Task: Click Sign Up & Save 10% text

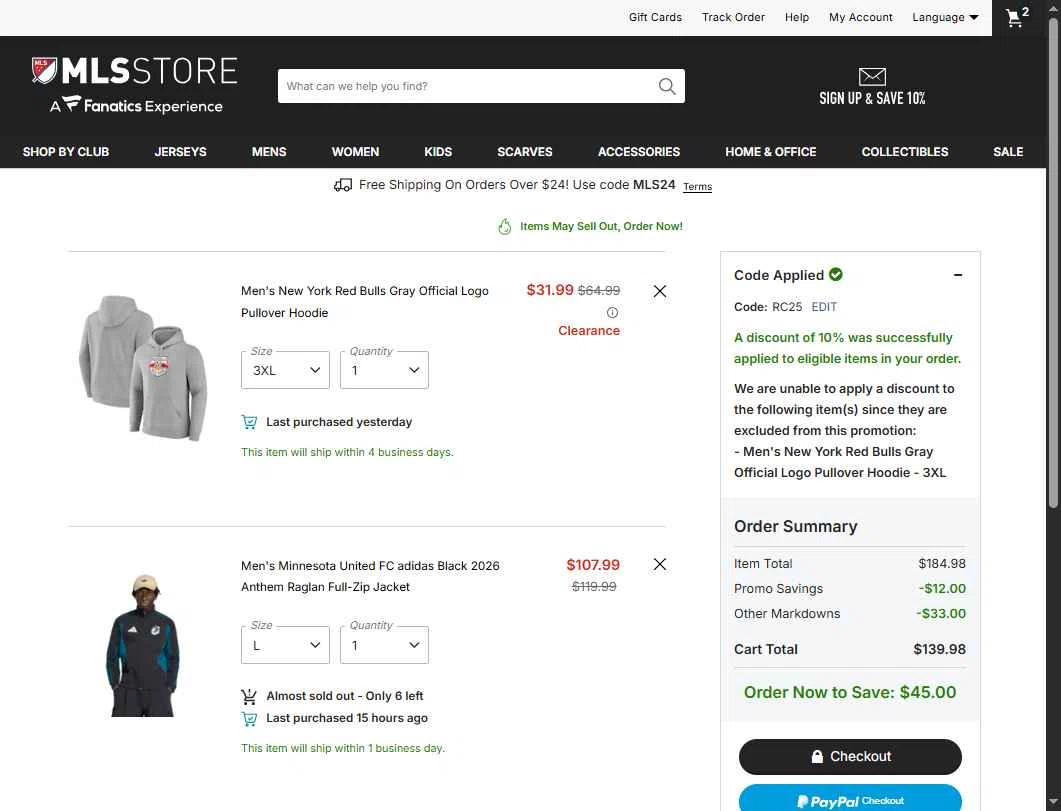Action: (872, 98)
